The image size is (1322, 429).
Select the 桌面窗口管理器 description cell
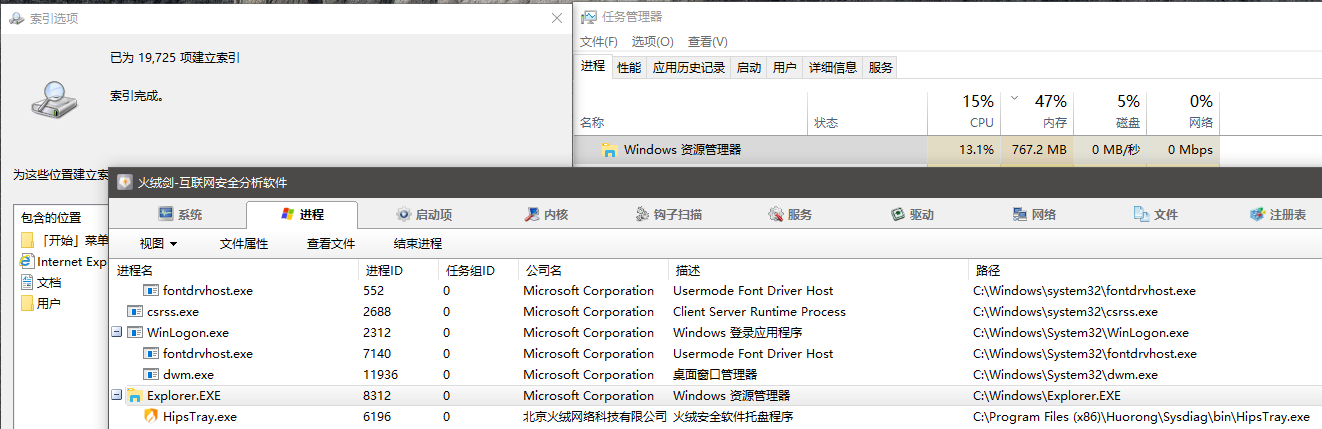(715, 375)
